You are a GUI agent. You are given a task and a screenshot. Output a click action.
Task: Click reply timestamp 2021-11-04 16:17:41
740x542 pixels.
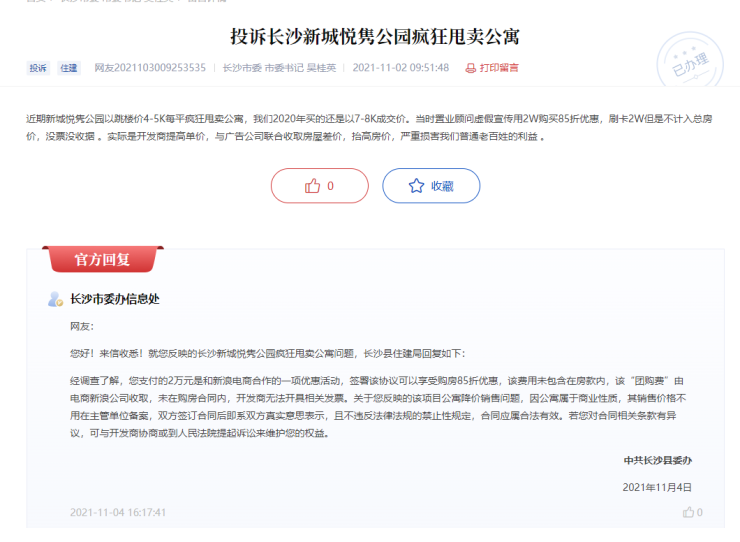point(118,512)
